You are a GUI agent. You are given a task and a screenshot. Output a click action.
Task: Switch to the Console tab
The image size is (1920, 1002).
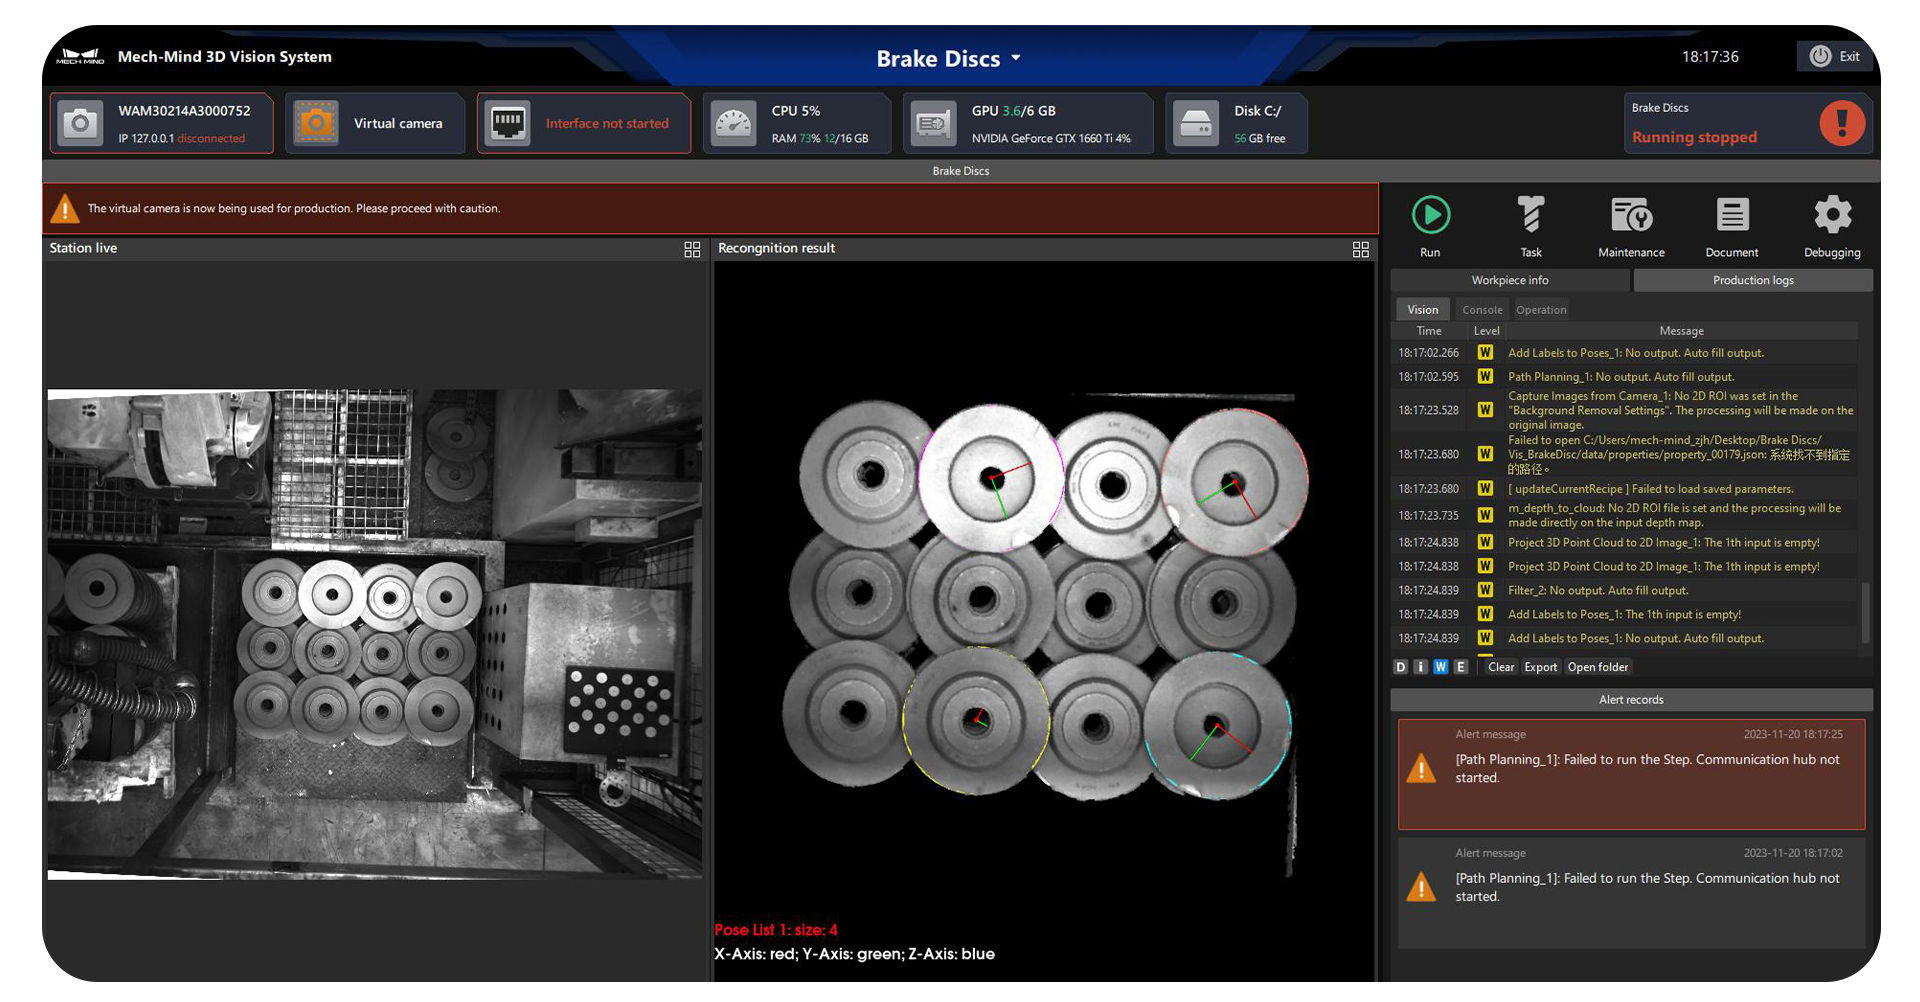pos(1481,309)
